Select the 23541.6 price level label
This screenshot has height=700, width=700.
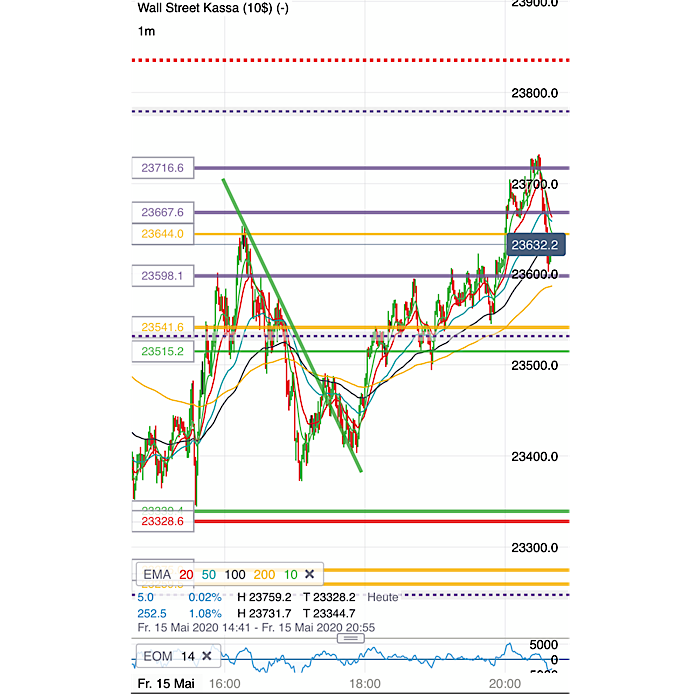pyautogui.click(x=163, y=327)
